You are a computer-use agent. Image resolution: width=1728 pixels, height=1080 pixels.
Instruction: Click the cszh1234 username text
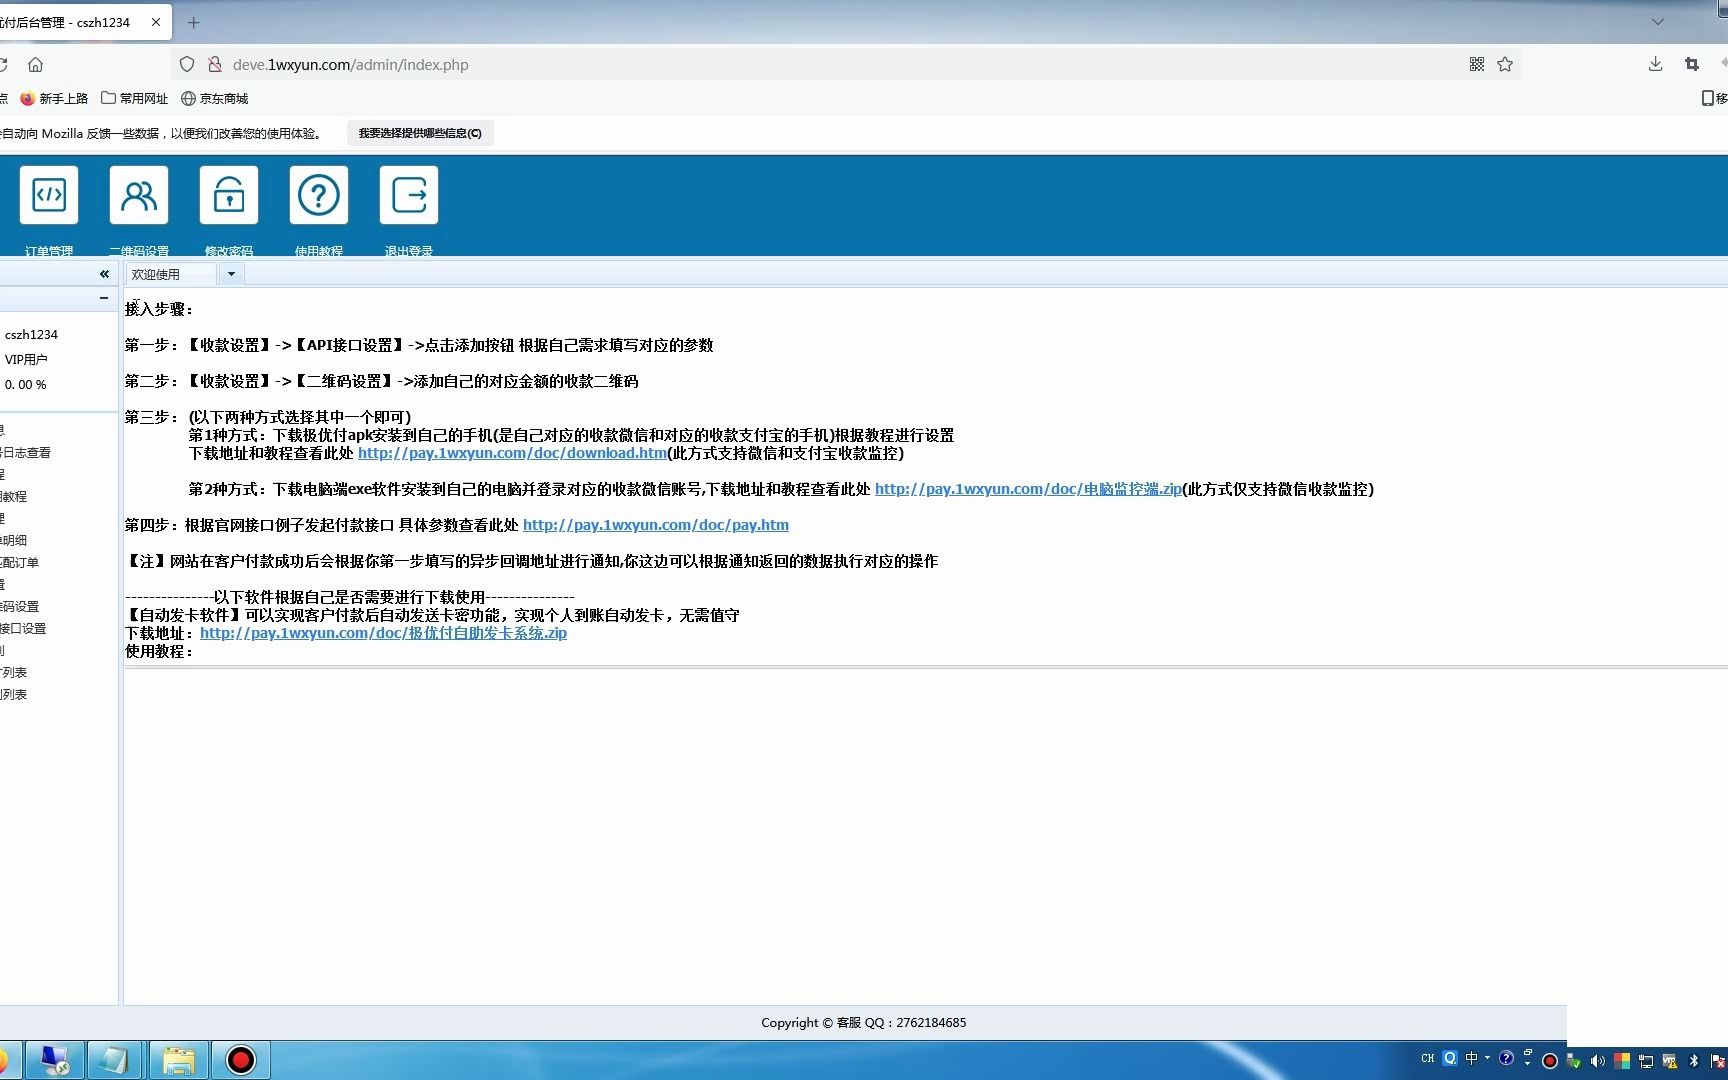click(x=31, y=334)
